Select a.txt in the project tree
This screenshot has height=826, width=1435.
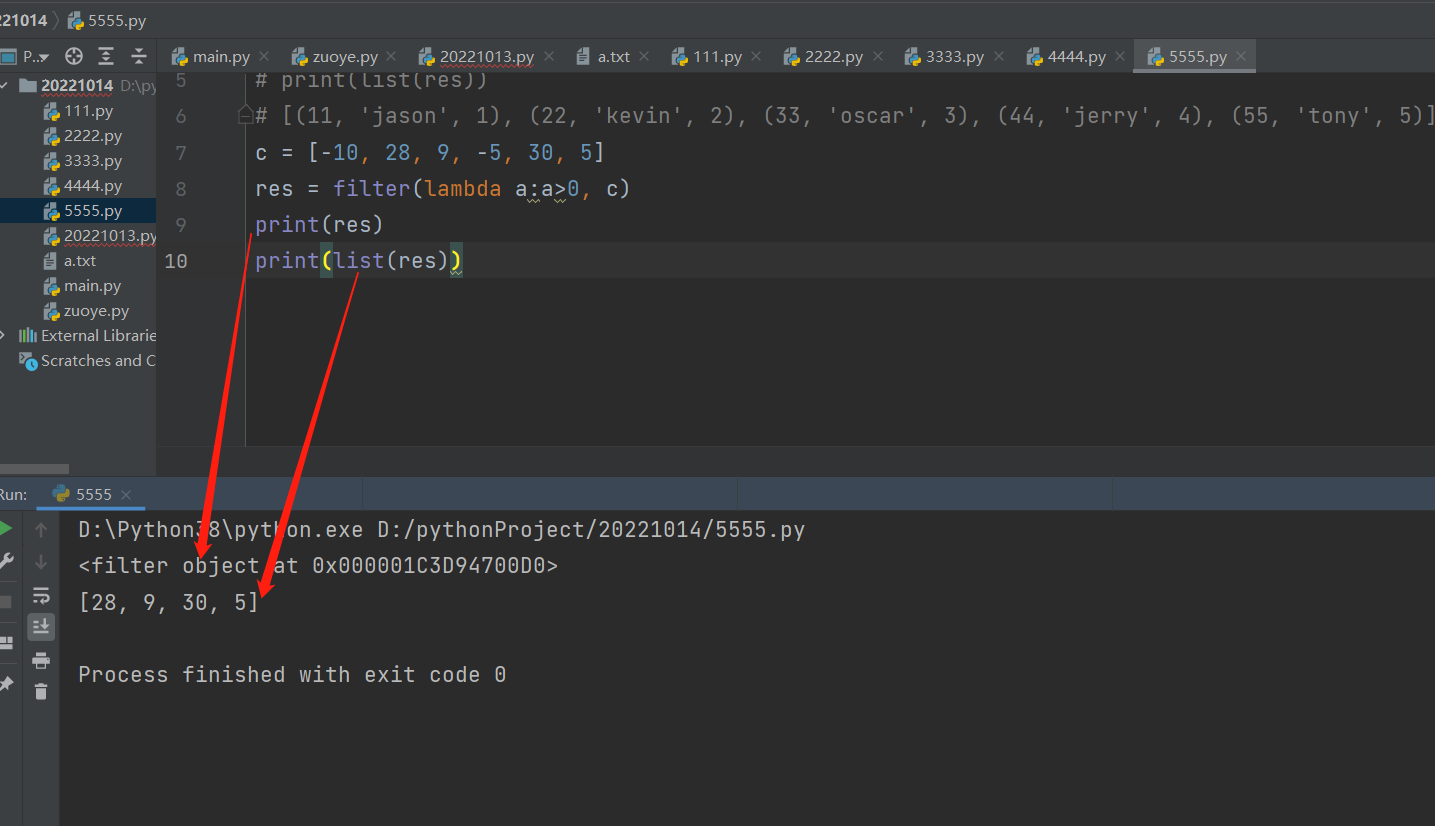click(78, 261)
